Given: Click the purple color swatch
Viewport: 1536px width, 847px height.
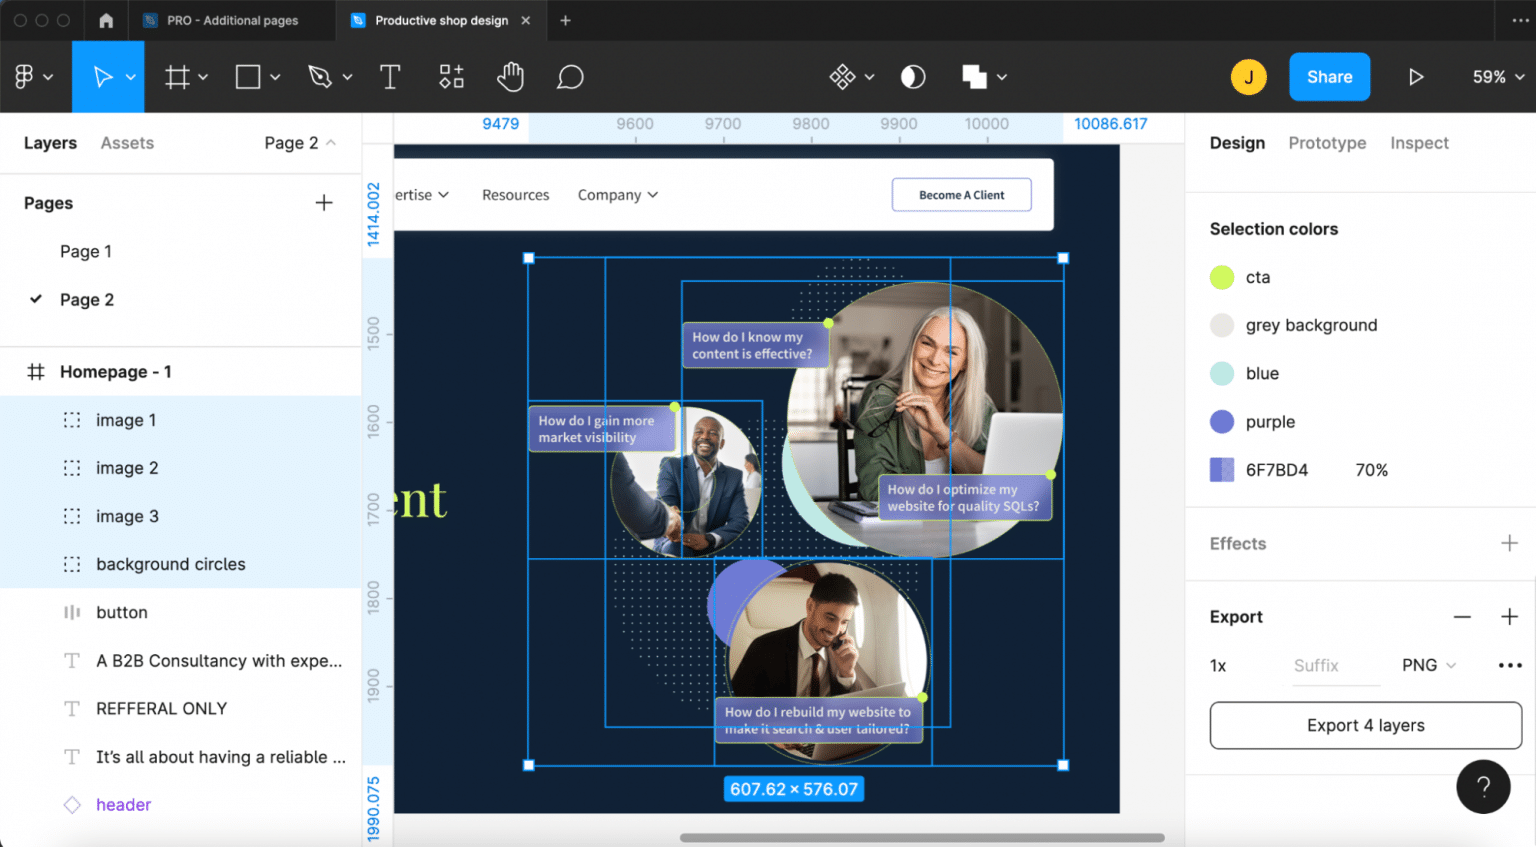Looking at the screenshot, I should pos(1222,422).
